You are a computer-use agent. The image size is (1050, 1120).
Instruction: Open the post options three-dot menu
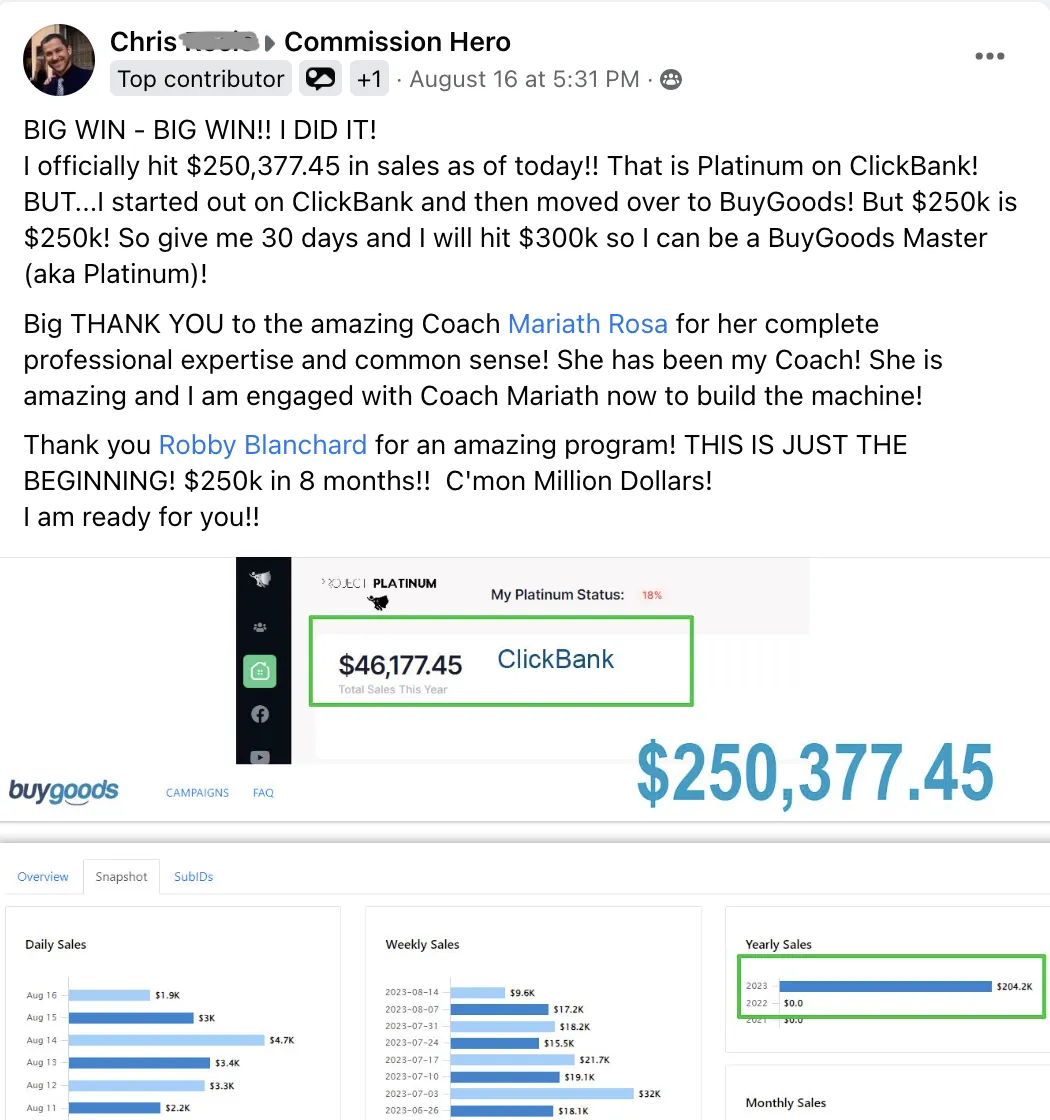(x=989, y=56)
